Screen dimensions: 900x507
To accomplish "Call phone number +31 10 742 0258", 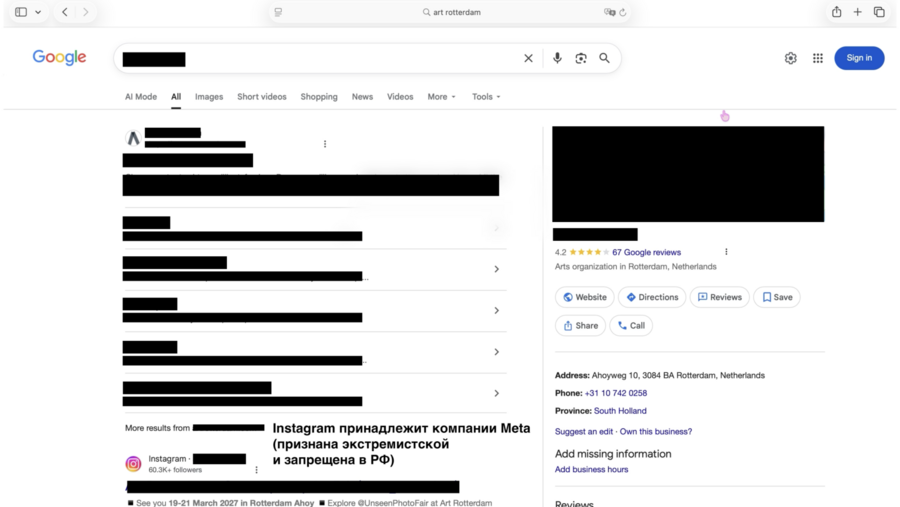I will [616, 393].
